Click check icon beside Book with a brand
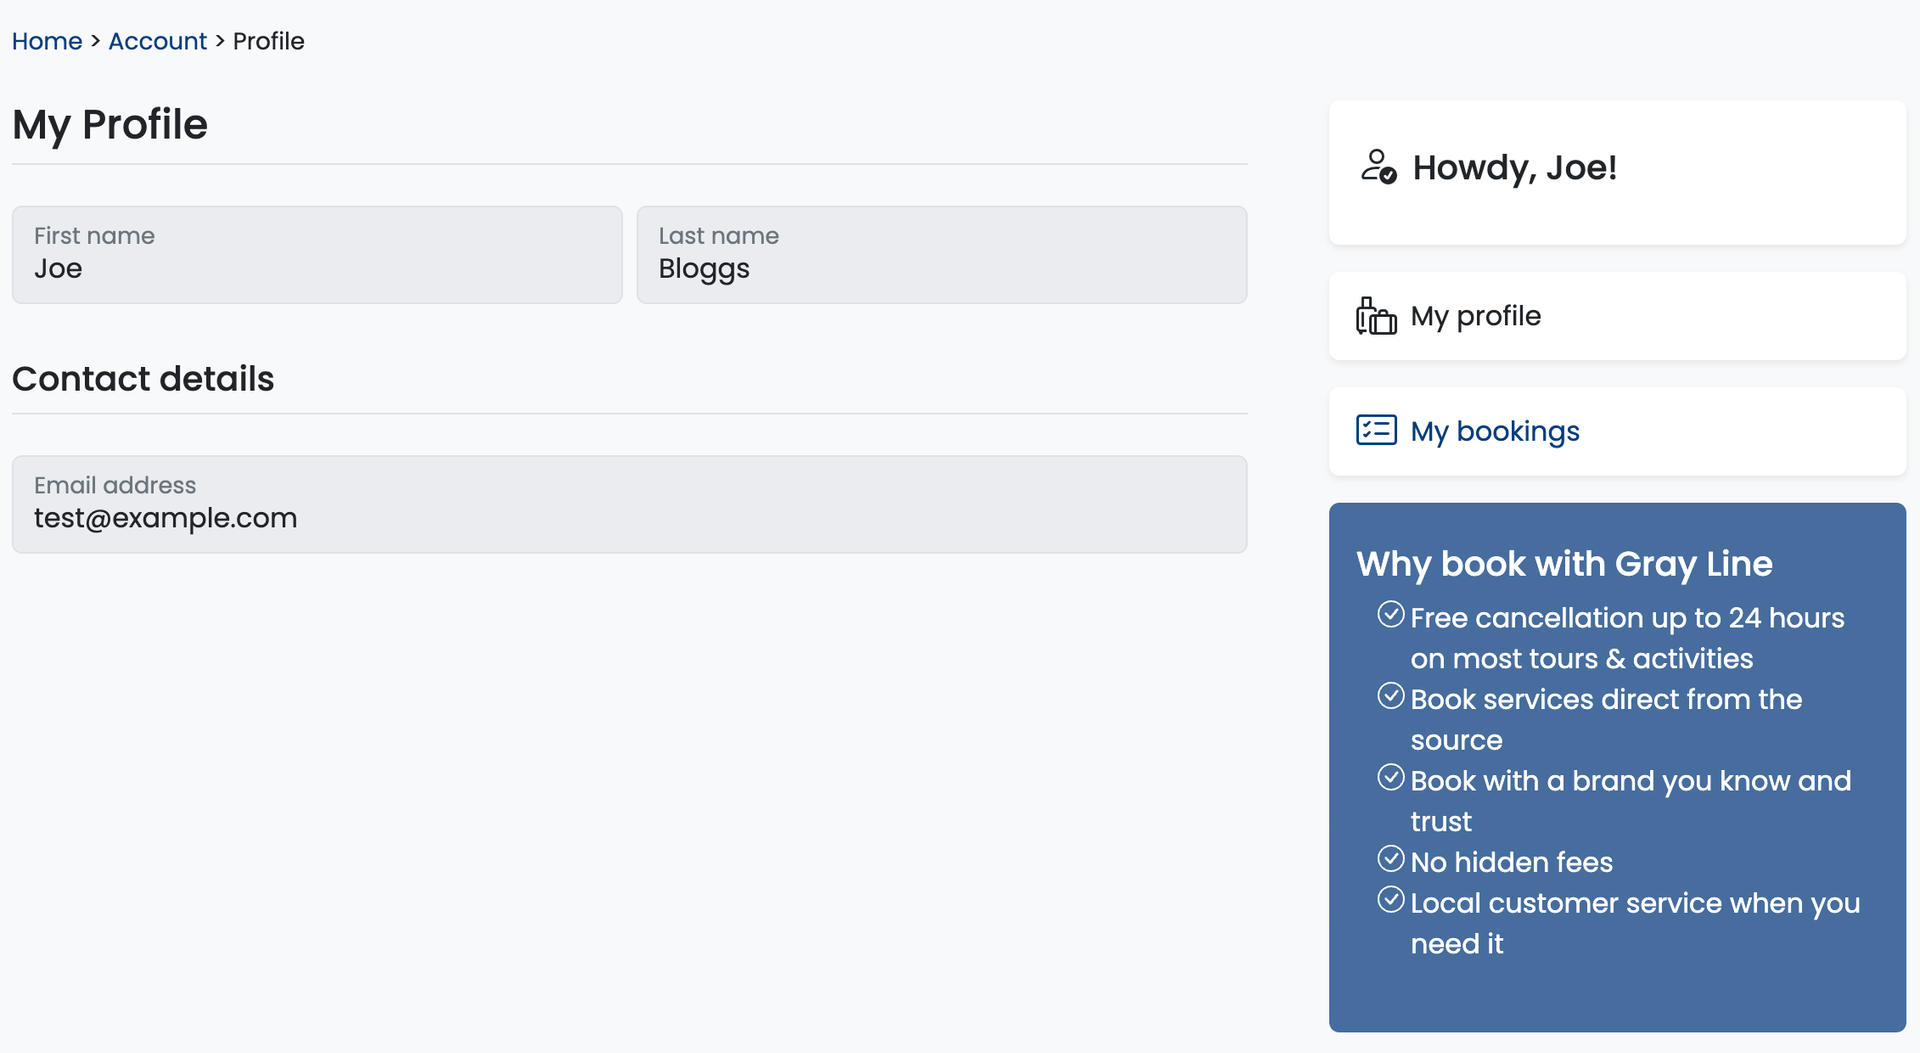The width and height of the screenshot is (1920, 1053). pos(1391,777)
